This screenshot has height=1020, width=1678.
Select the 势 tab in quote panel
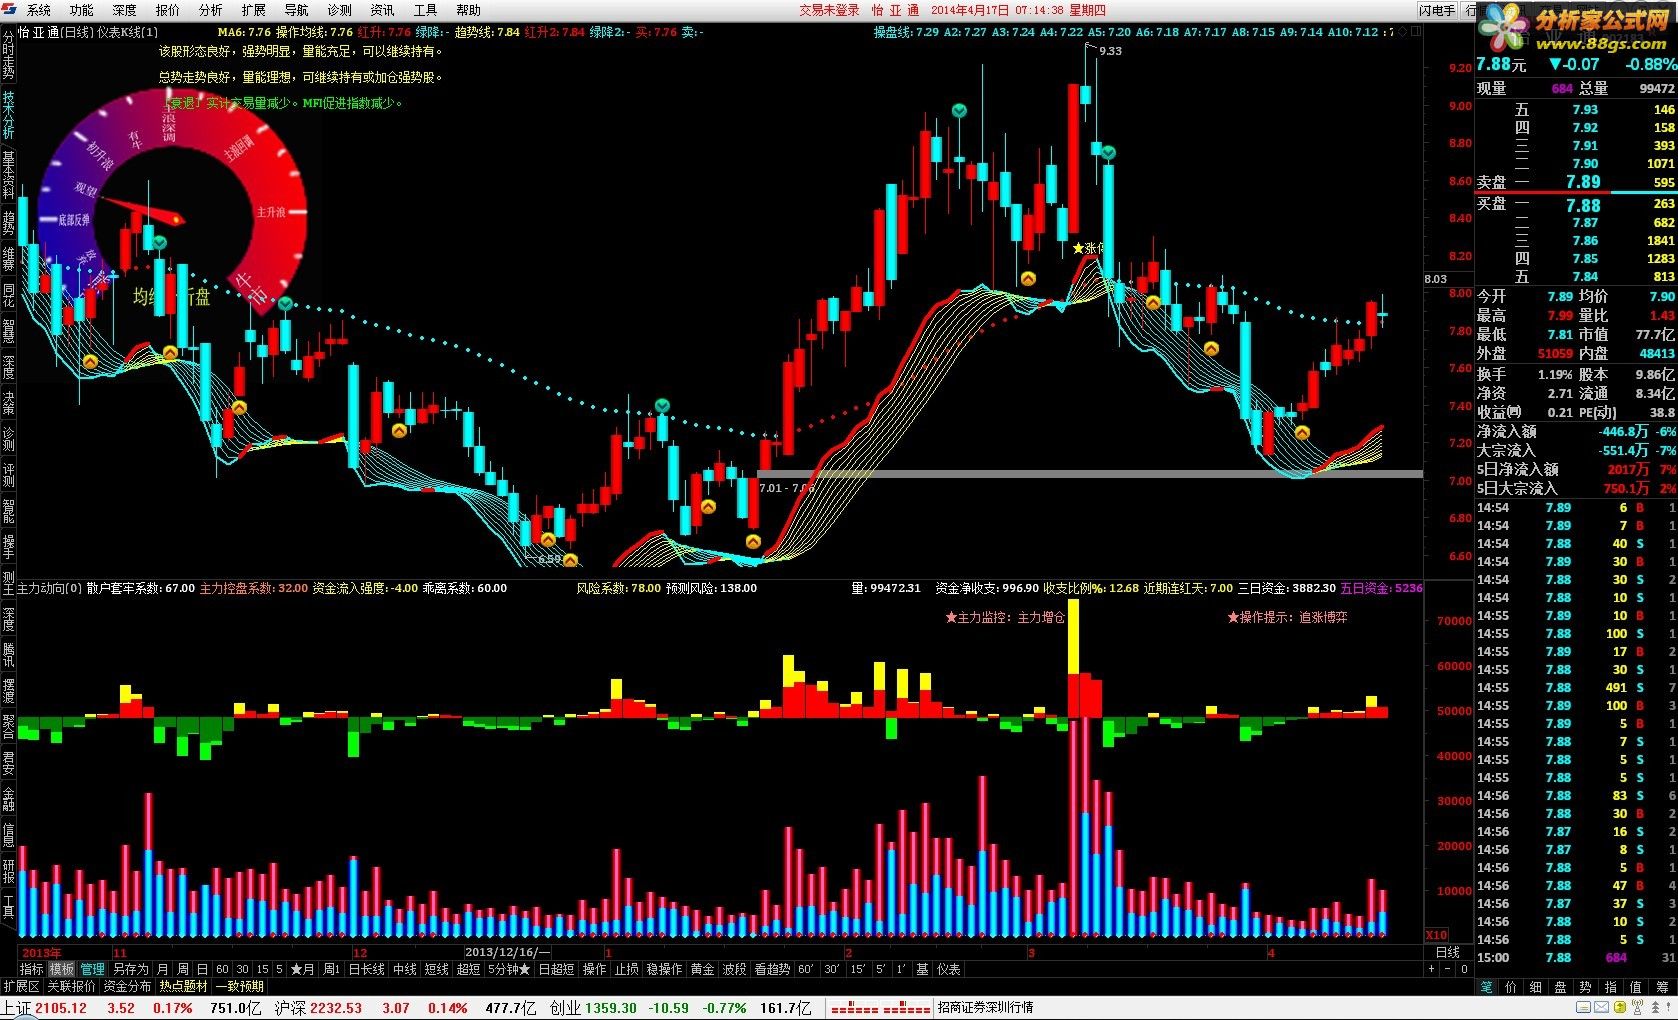pyautogui.click(x=1585, y=987)
